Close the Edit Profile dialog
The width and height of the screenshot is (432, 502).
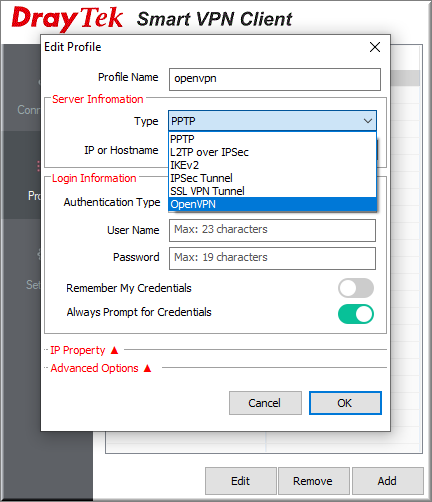click(375, 47)
